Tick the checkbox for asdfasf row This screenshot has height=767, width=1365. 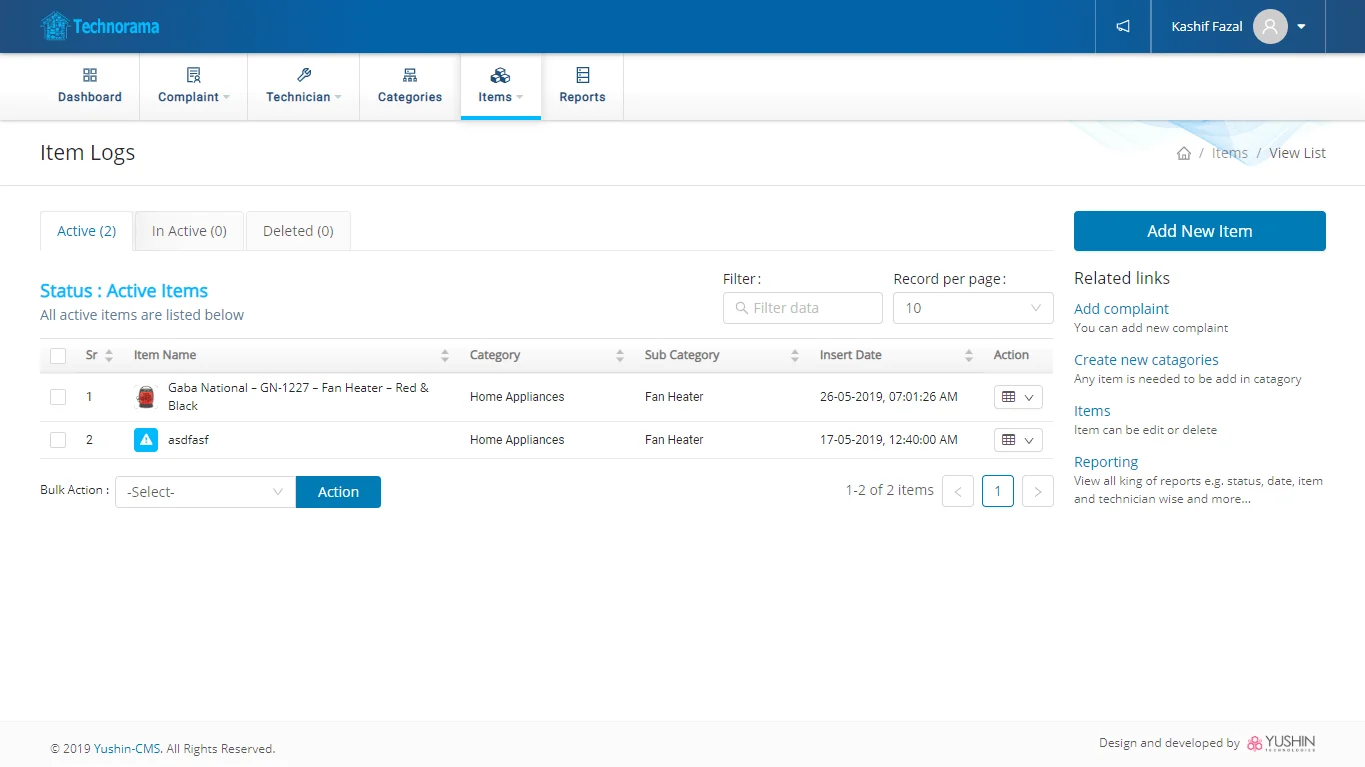58,440
